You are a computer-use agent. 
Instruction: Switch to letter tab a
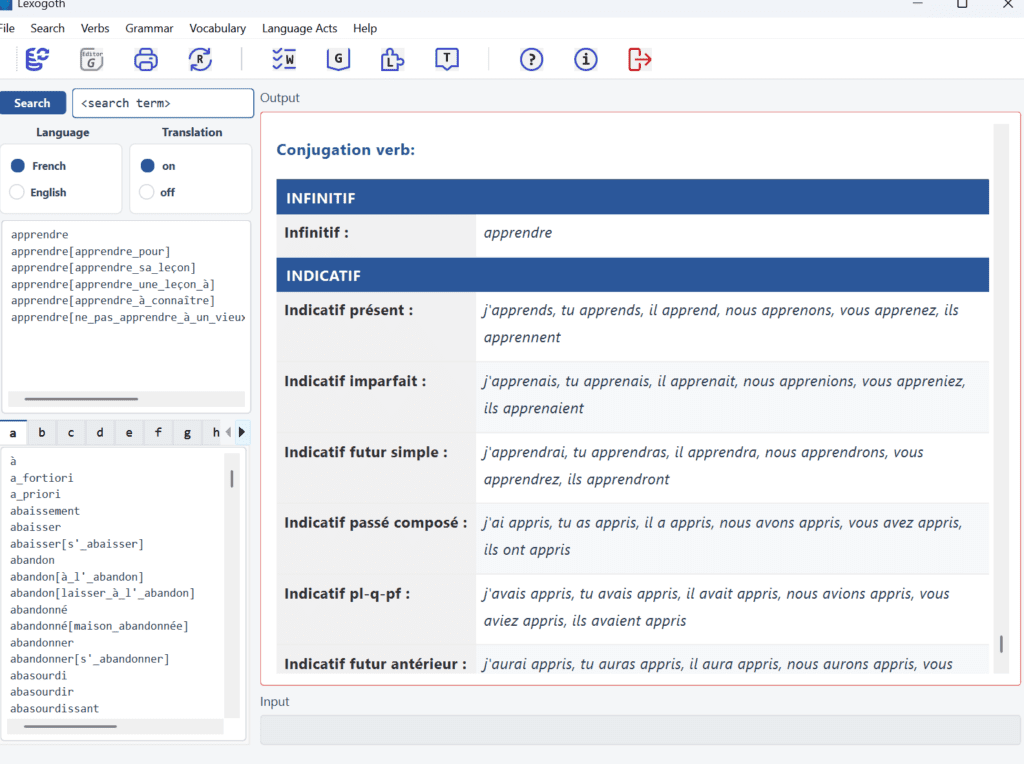coord(13,432)
